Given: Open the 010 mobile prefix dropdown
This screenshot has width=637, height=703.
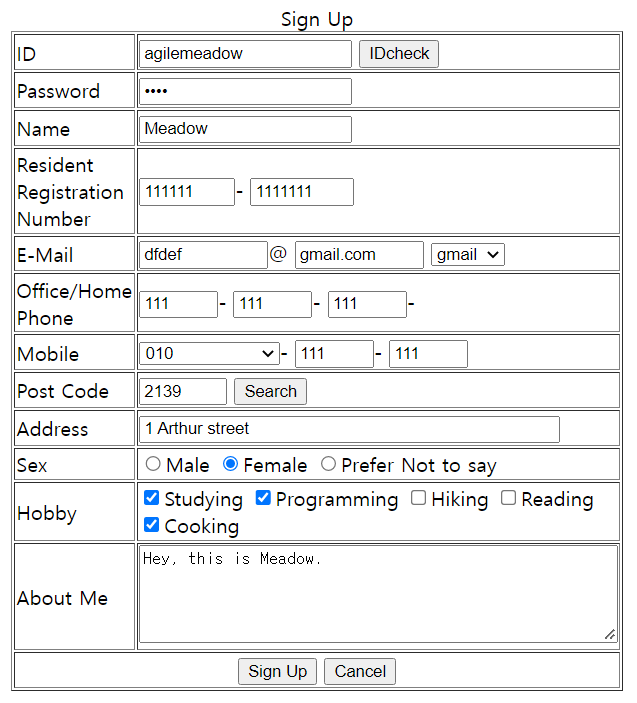Looking at the screenshot, I should coord(209,354).
